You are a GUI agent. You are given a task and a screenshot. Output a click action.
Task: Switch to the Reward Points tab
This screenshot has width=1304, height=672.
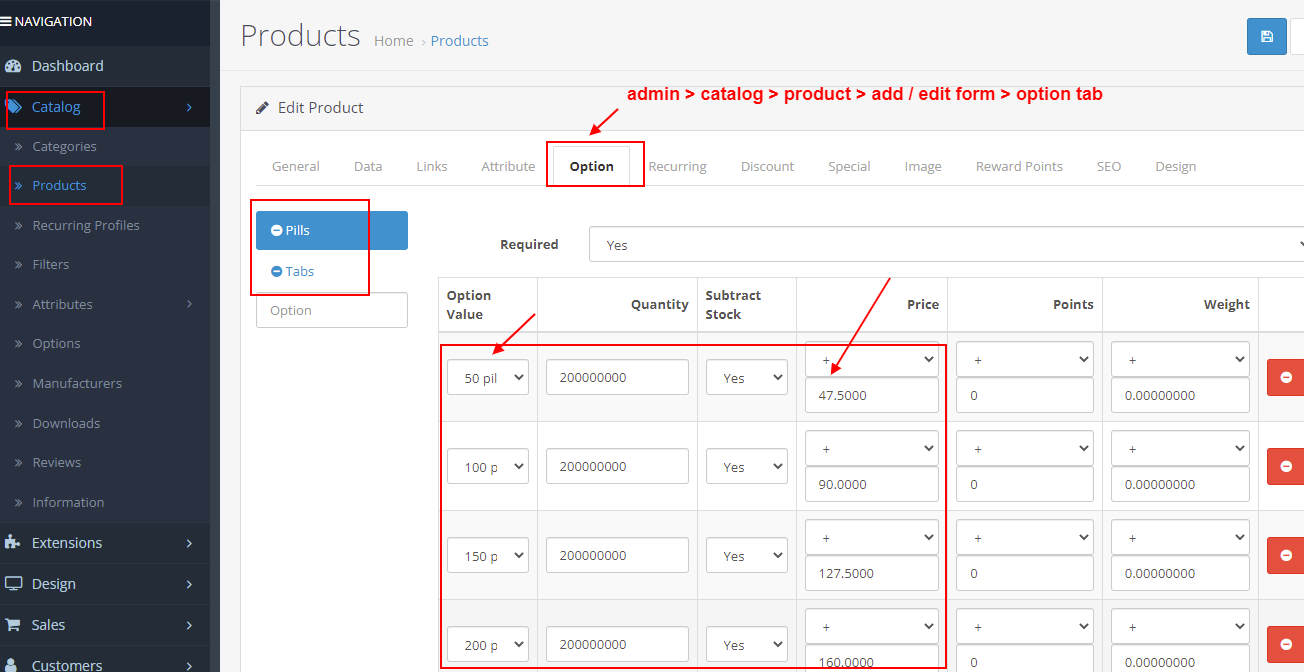[x=1019, y=166]
